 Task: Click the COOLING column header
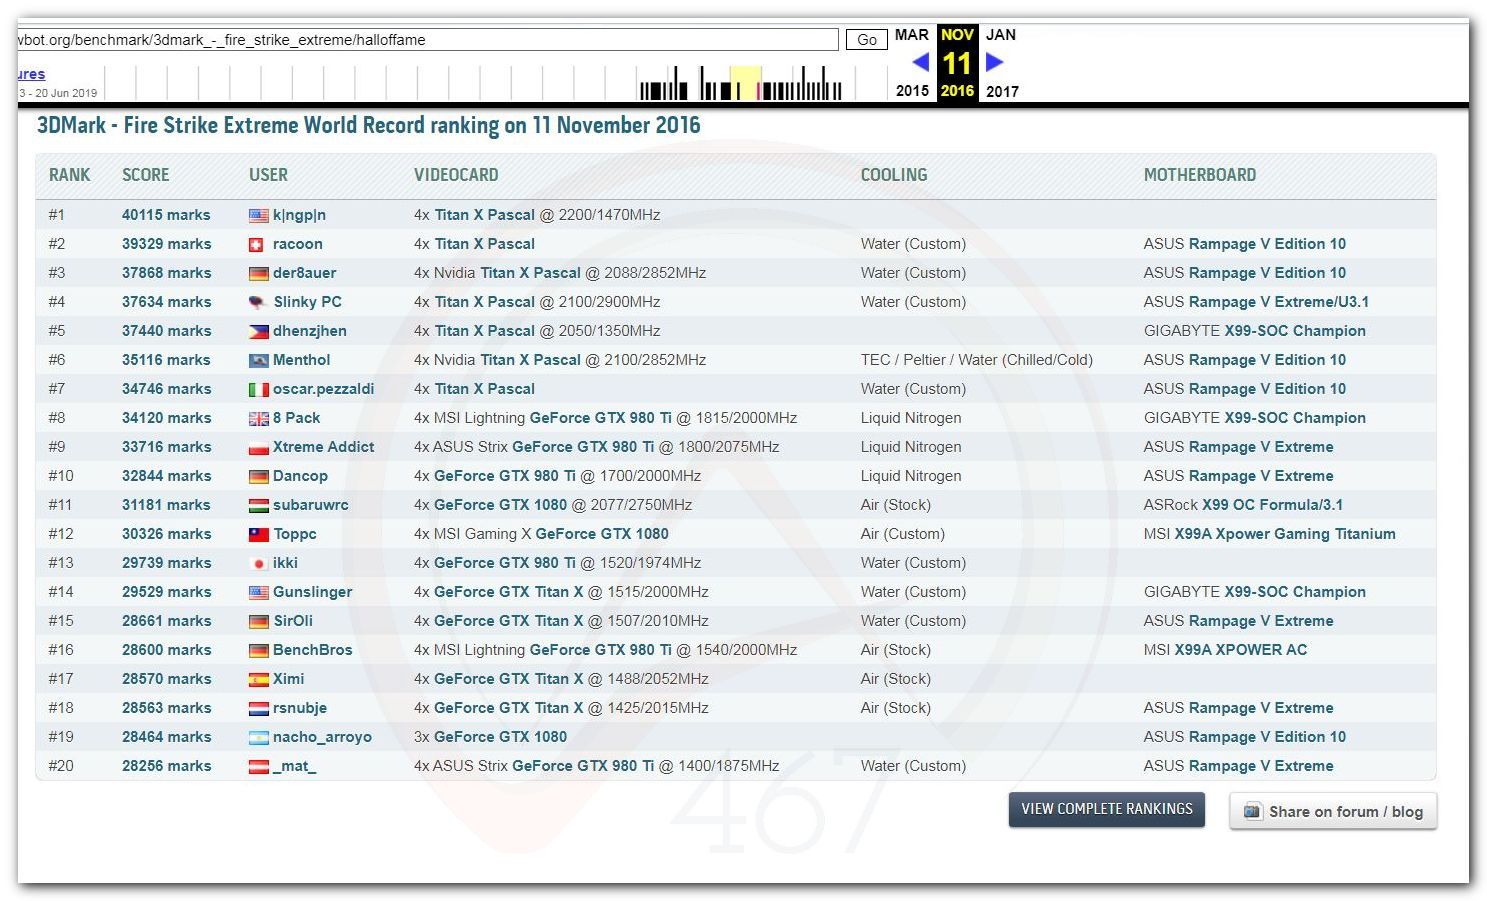coord(894,175)
